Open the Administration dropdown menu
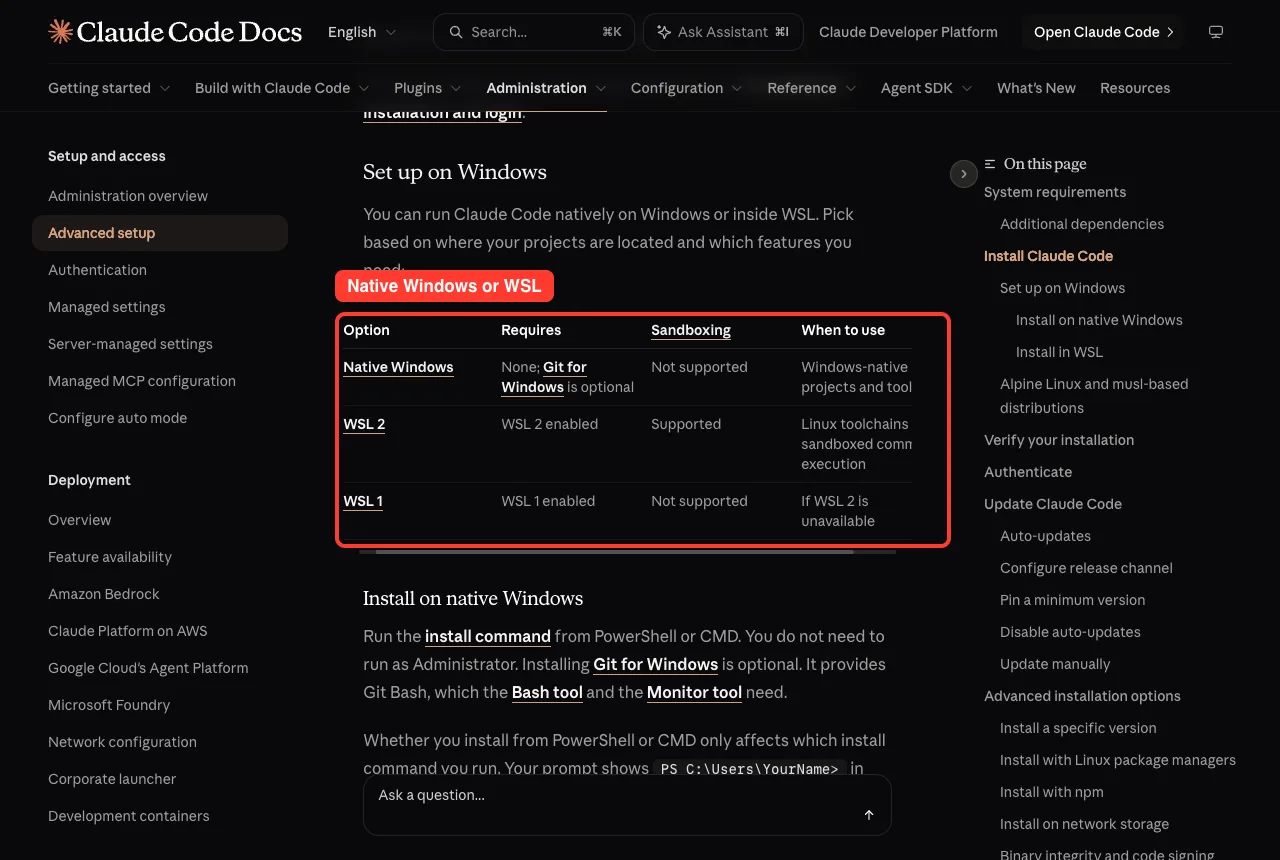 [x=546, y=88]
